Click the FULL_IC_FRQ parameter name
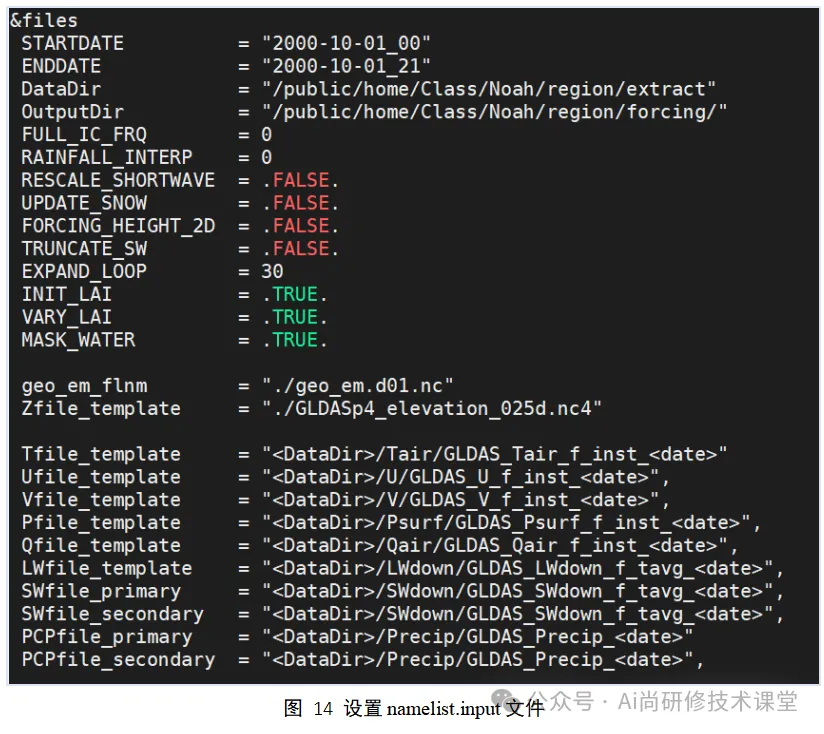This screenshot has height=734, width=824. pos(84,135)
